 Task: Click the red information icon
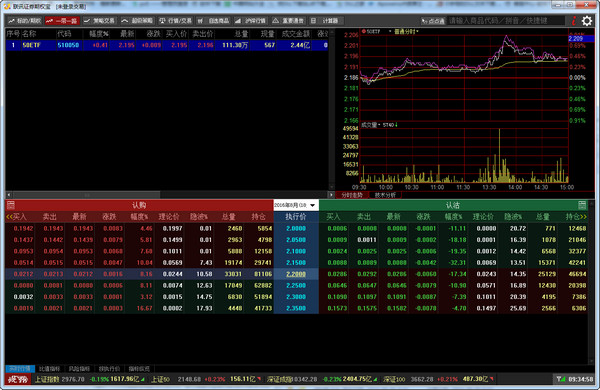[x=574, y=21]
